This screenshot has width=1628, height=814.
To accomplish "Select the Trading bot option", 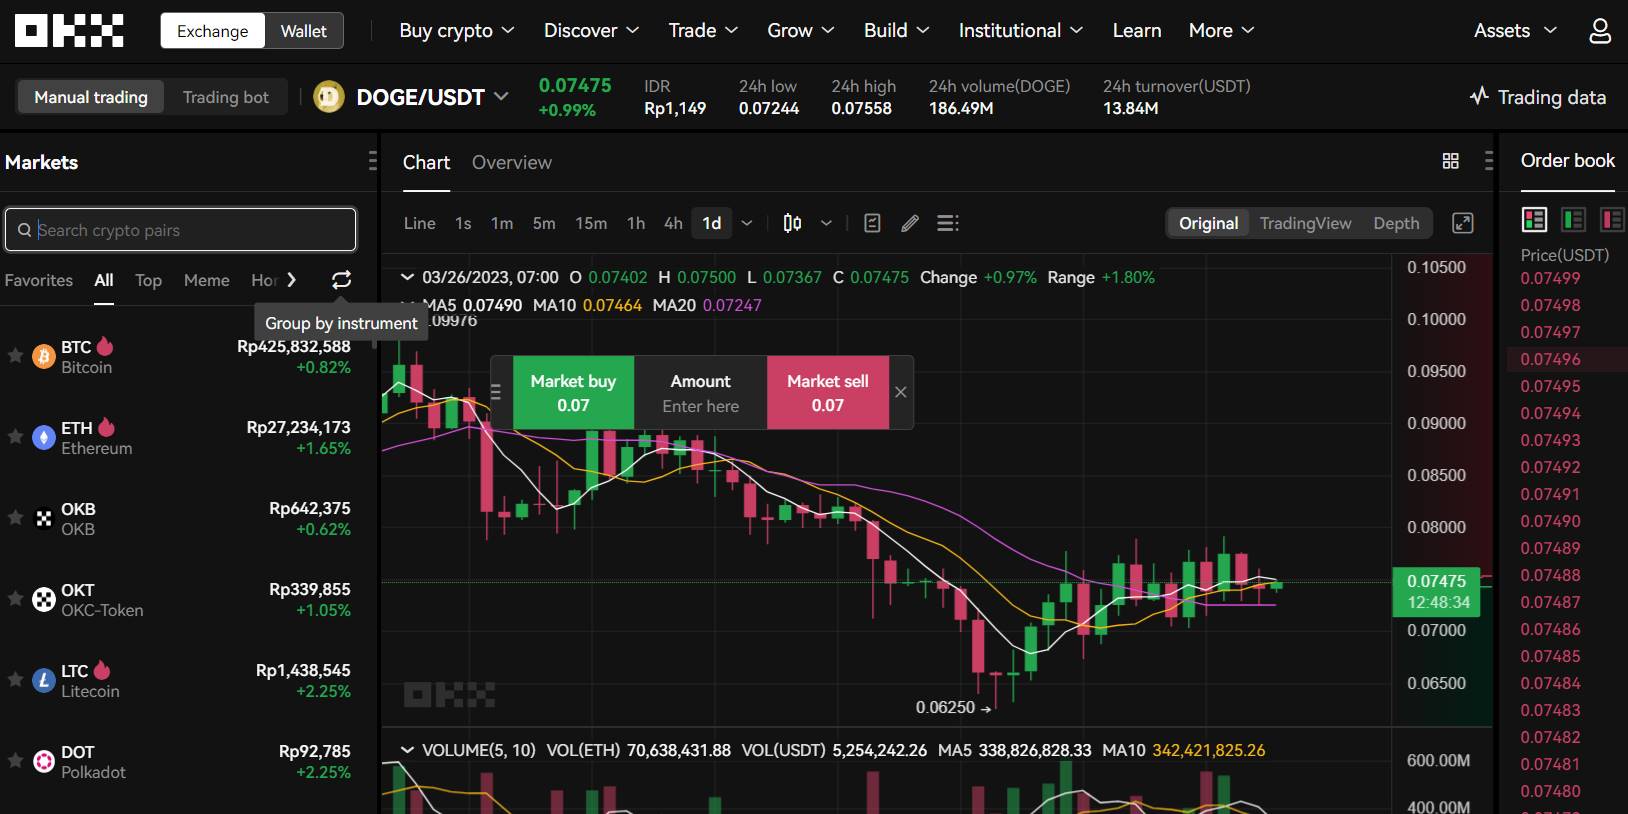I will click(x=226, y=97).
